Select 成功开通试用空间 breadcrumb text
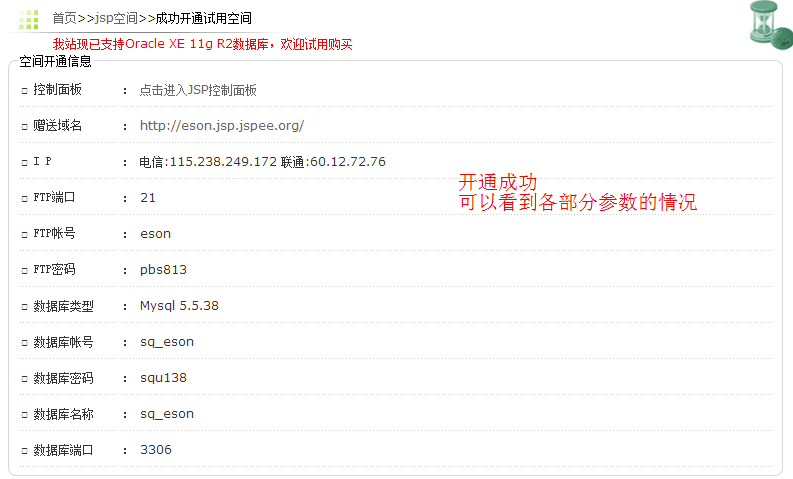The width and height of the screenshot is (793, 479). (203, 18)
